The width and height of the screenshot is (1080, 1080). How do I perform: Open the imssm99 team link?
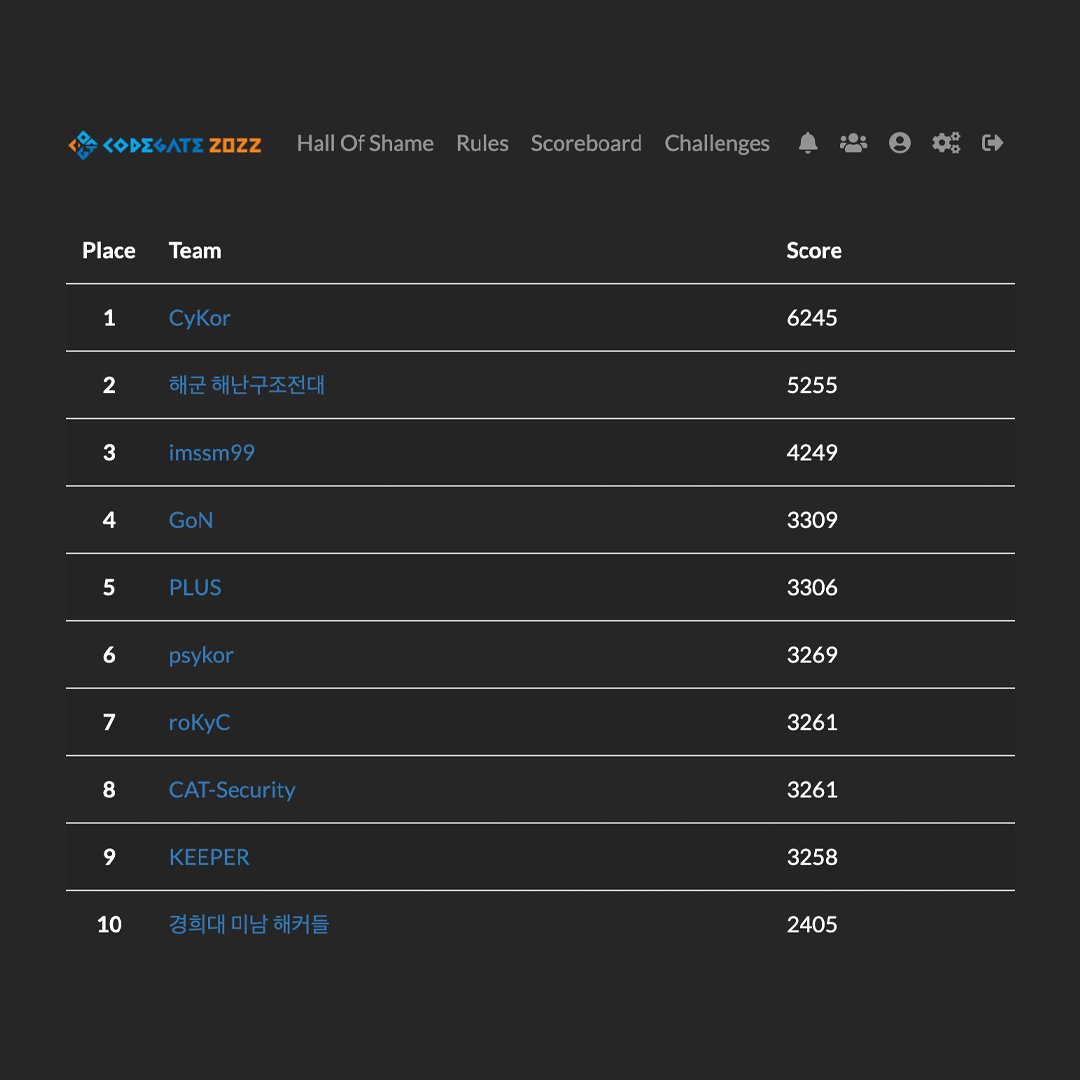(x=211, y=453)
